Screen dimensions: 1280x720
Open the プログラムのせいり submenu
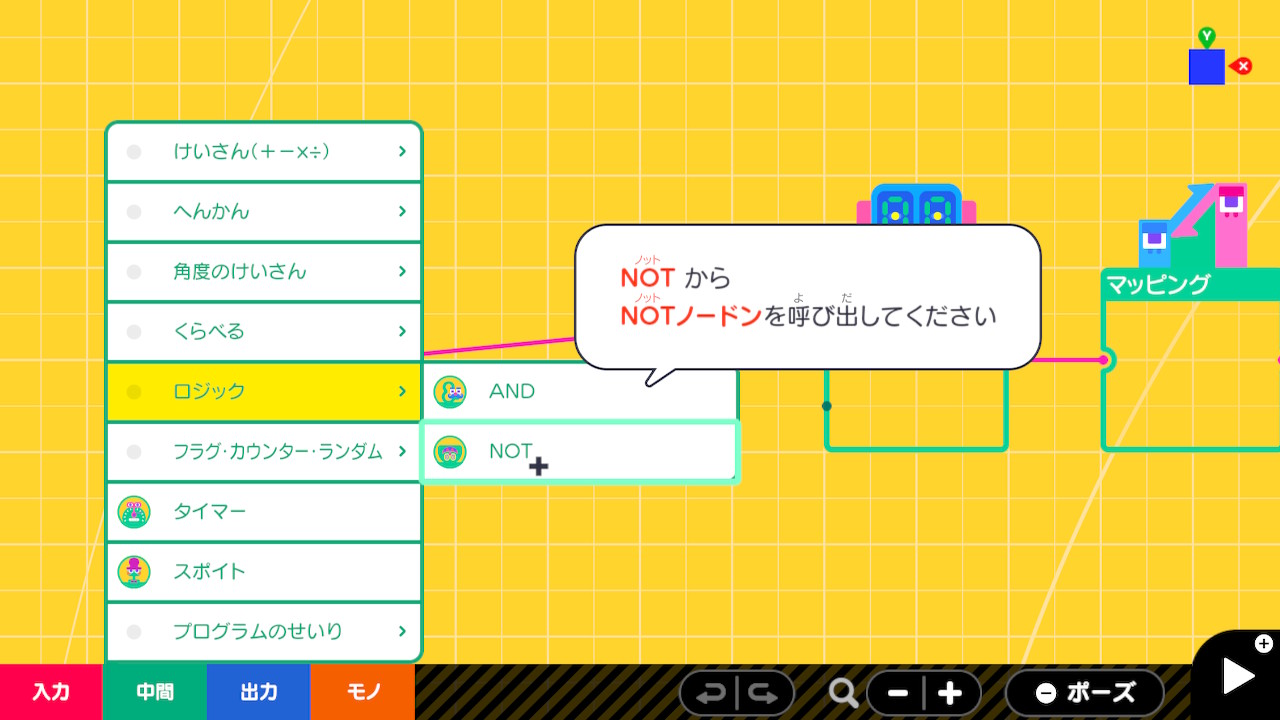point(264,632)
